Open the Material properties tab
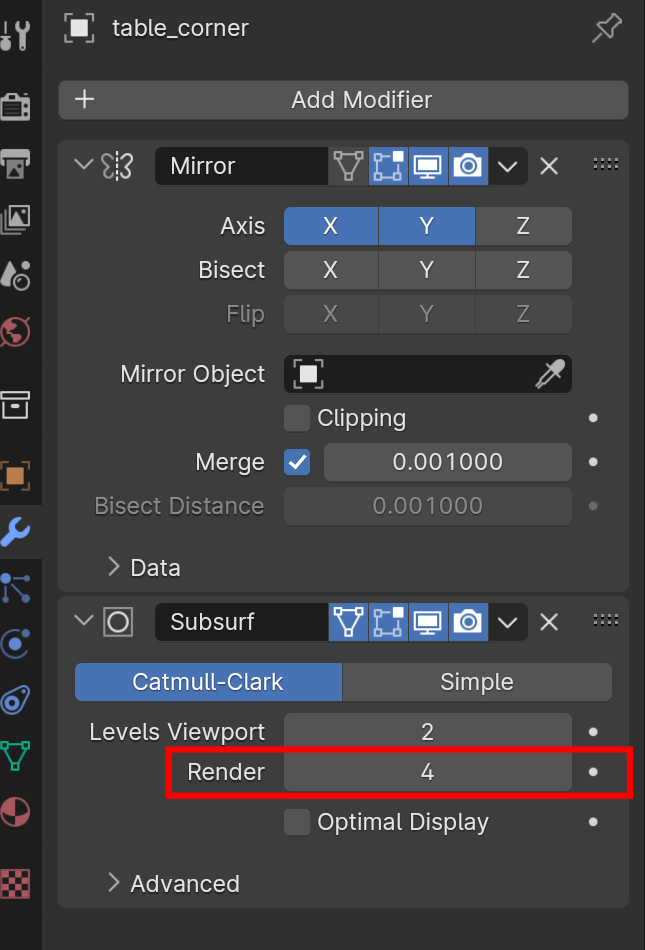 (x=17, y=809)
